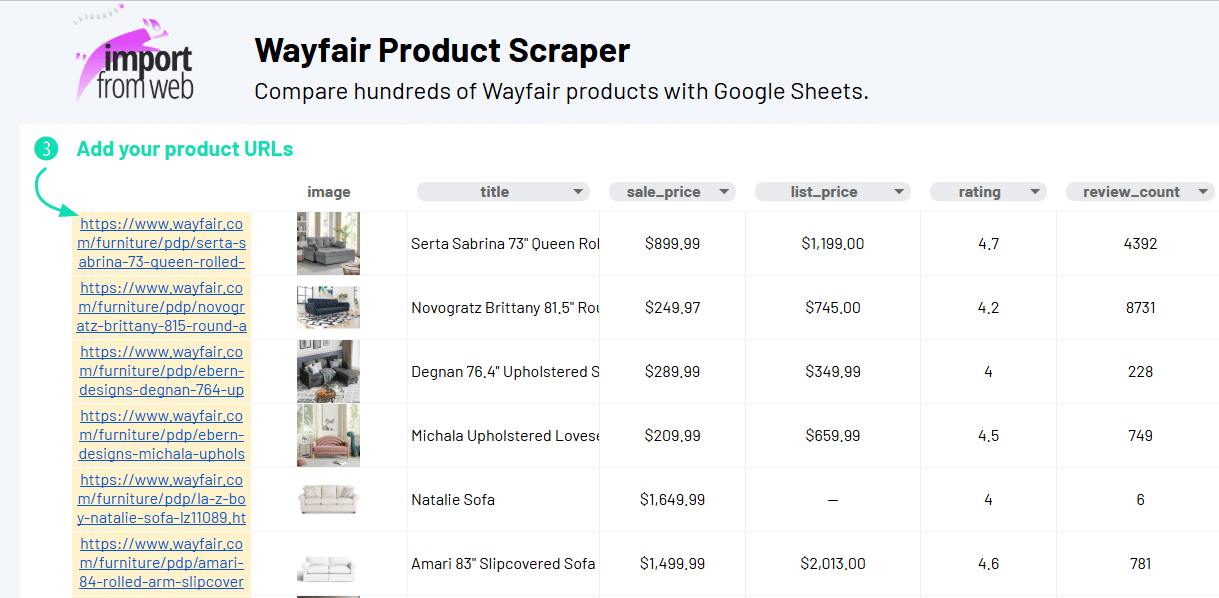
Task: Click the green step 3 badge
Action: click(x=46, y=149)
